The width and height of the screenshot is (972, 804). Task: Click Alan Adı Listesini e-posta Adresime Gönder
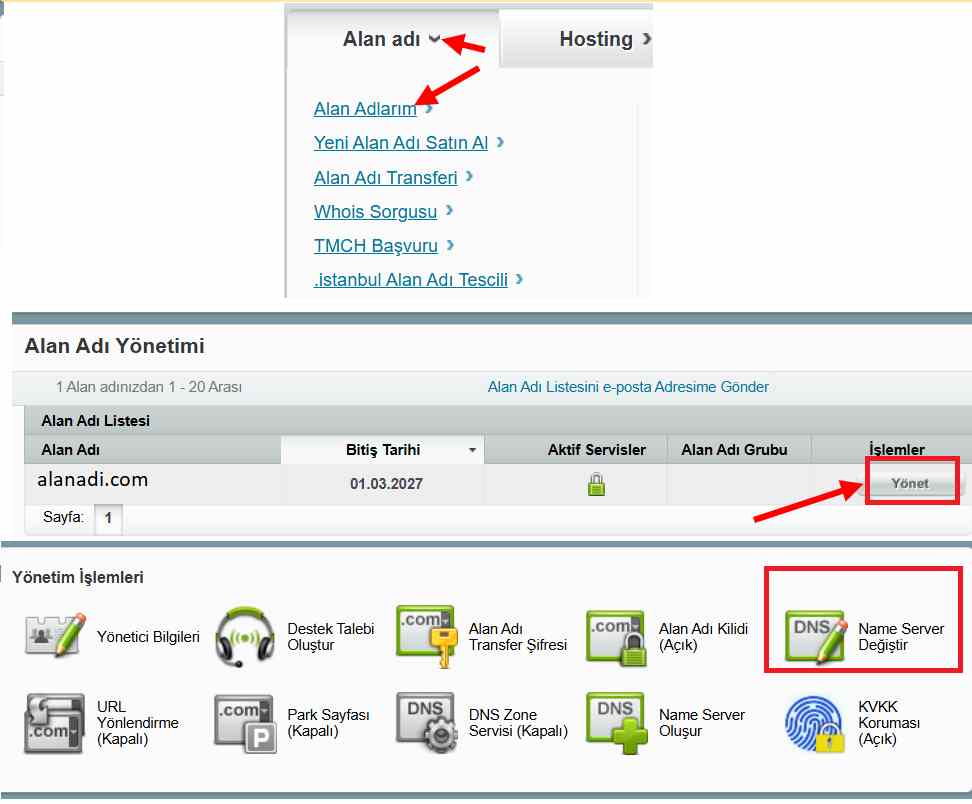[628, 387]
